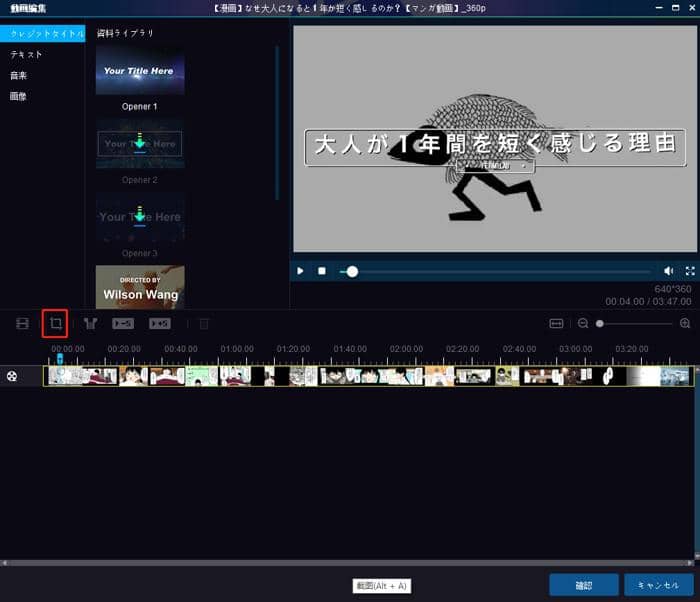Minimize the video editor window
The height and width of the screenshot is (602, 700).
[x=659, y=8]
